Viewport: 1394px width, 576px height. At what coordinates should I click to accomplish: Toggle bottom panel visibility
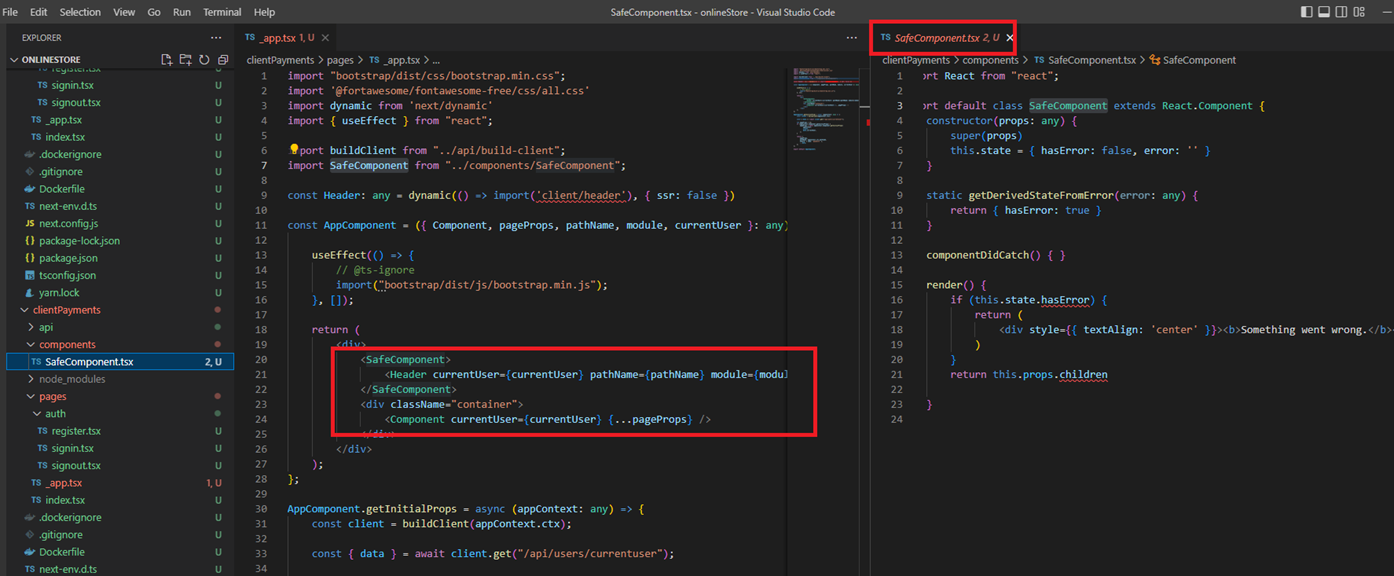[x=1324, y=12]
